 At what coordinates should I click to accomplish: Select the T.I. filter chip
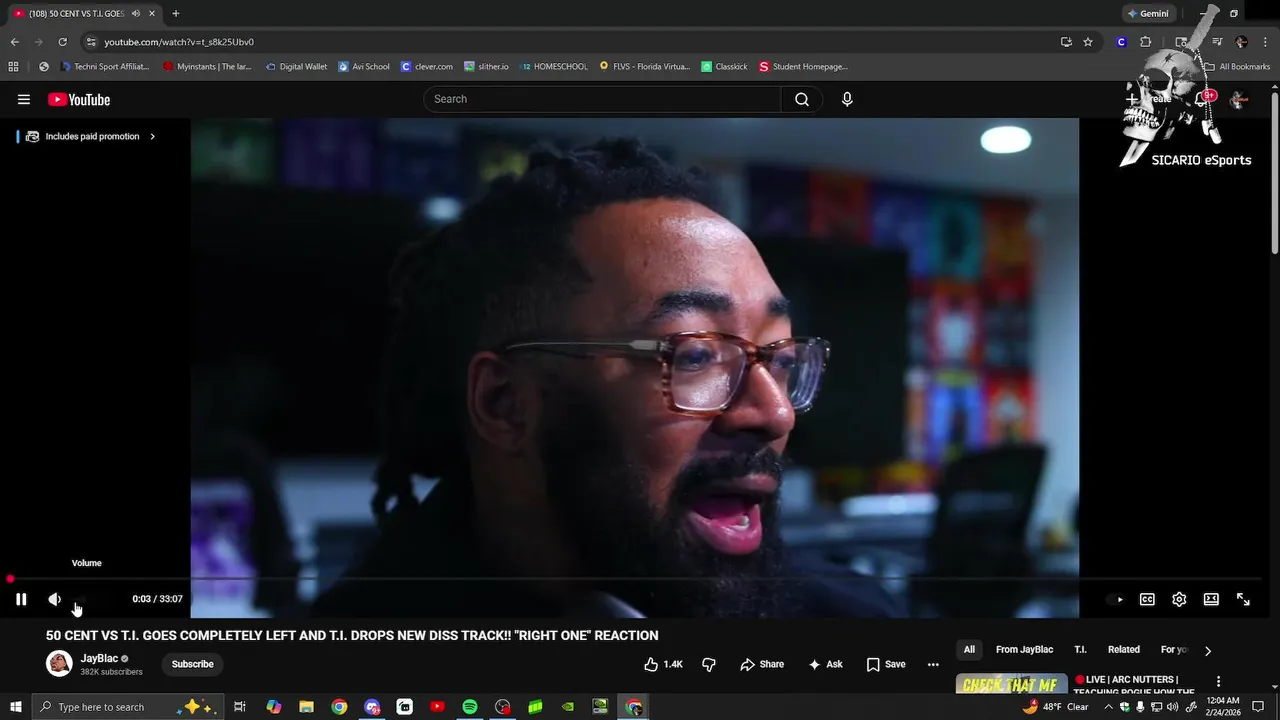tap(1080, 650)
